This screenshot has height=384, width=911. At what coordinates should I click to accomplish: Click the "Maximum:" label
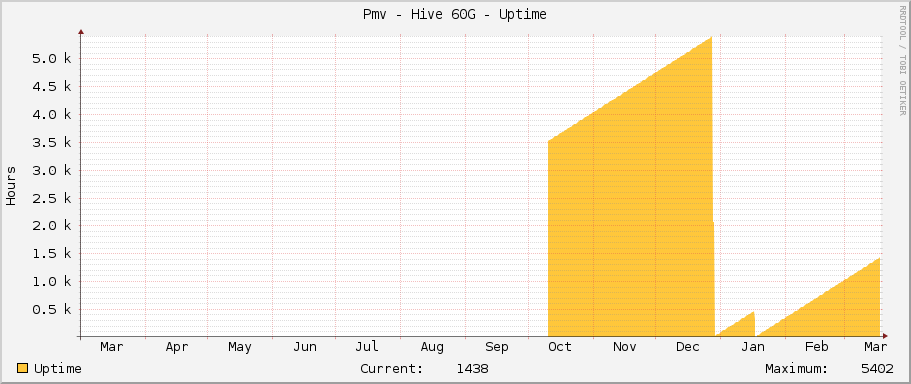tap(797, 369)
